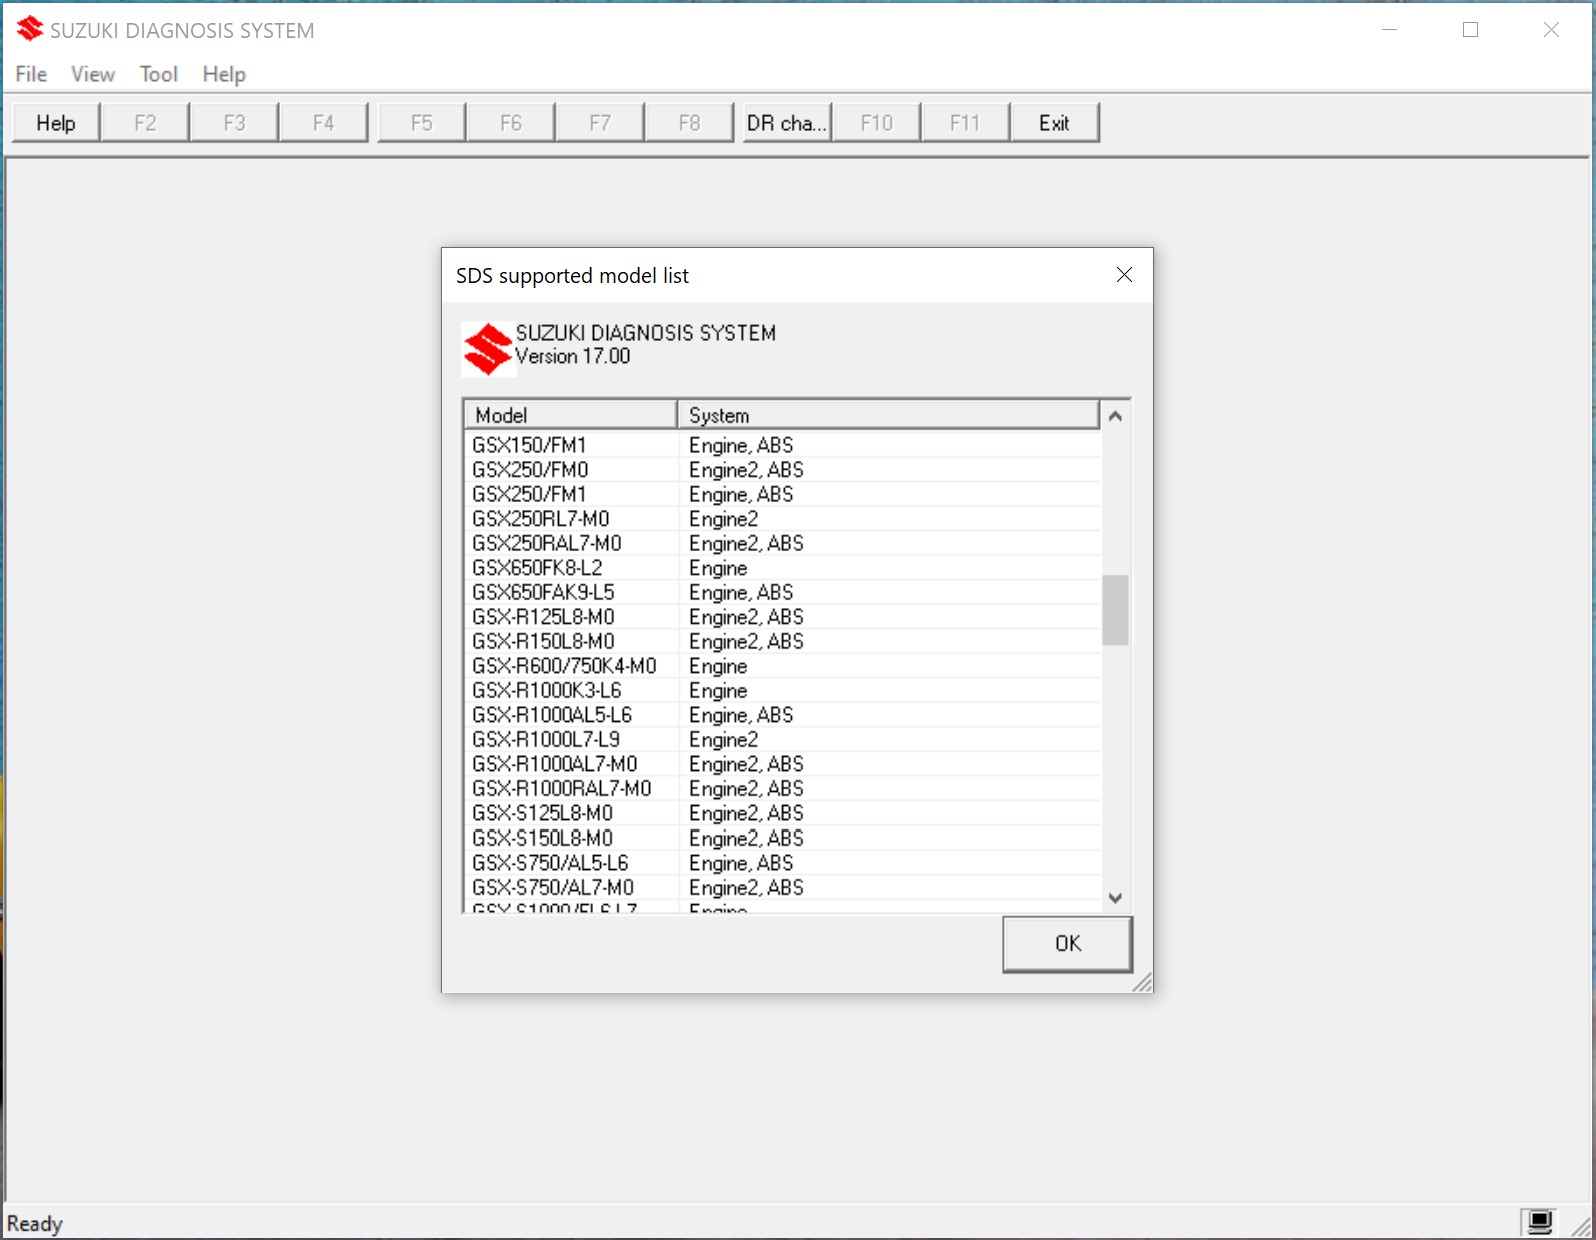Select the GSX-R600/750K4-M0 row
Image resolution: width=1596 pixels, height=1240 pixels.
783,666
